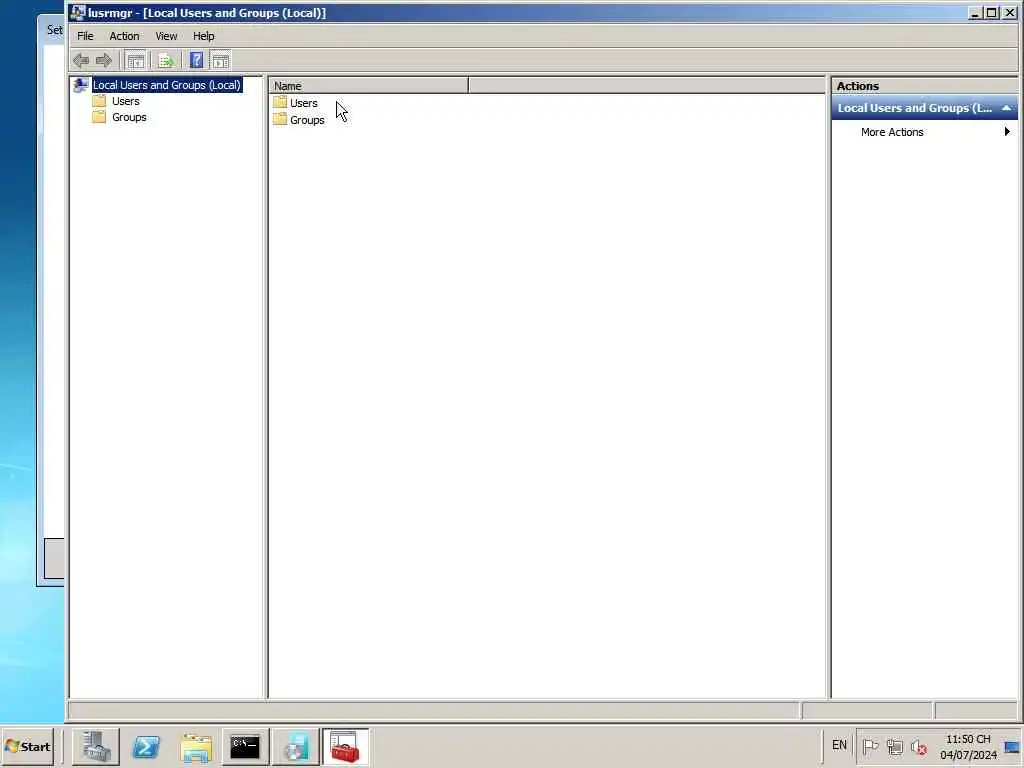Select the Users label in the left tree
The image size is (1024, 768).
click(125, 101)
